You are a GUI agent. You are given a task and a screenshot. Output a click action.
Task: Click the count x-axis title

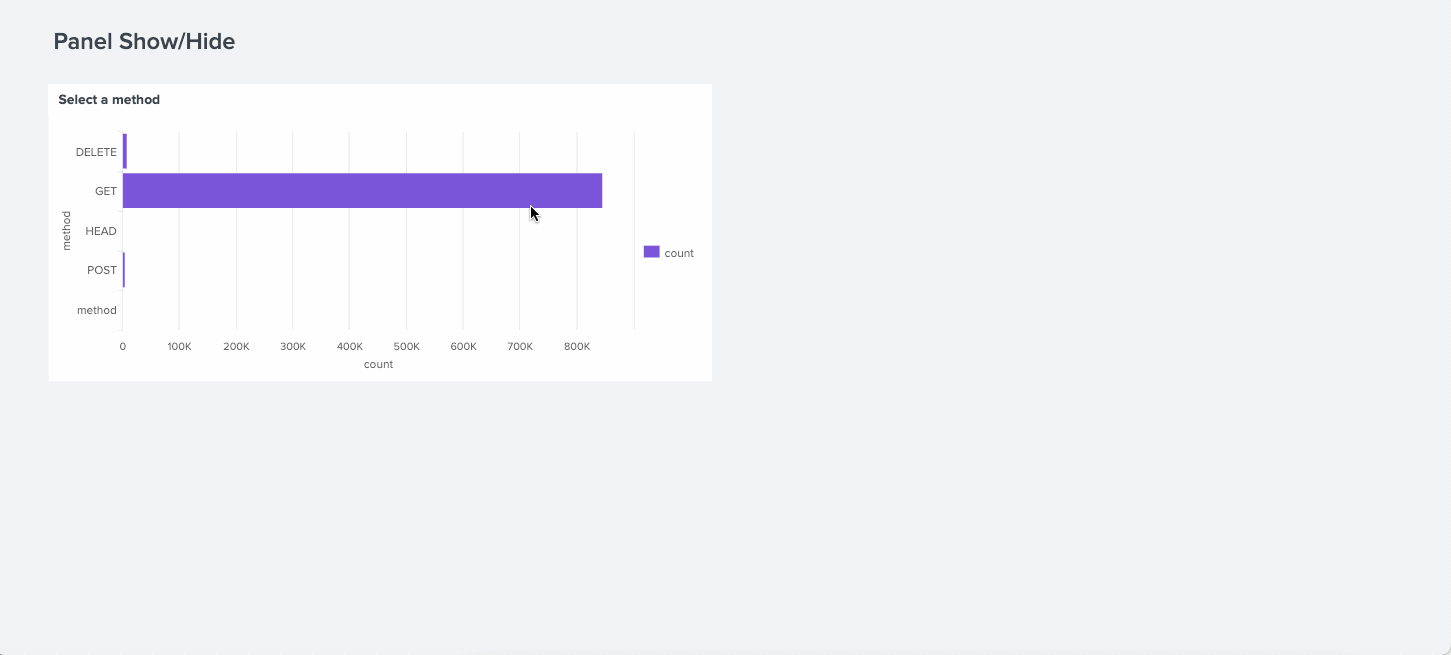[x=378, y=363]
